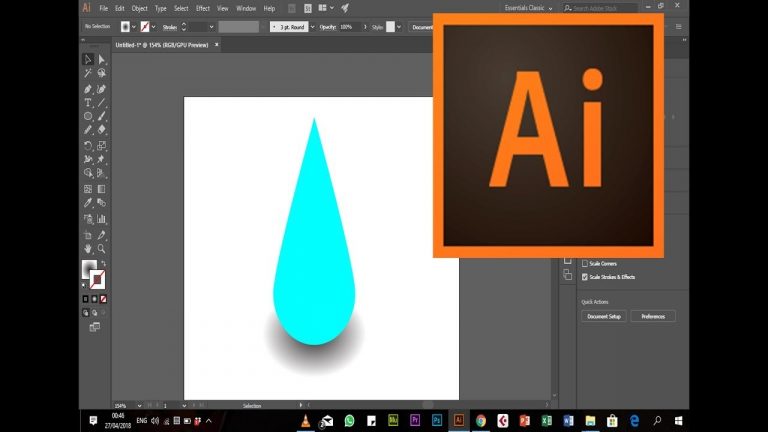Open the 154% zoom level dropdown
This screenshot has height=432, width=768.
140,406
